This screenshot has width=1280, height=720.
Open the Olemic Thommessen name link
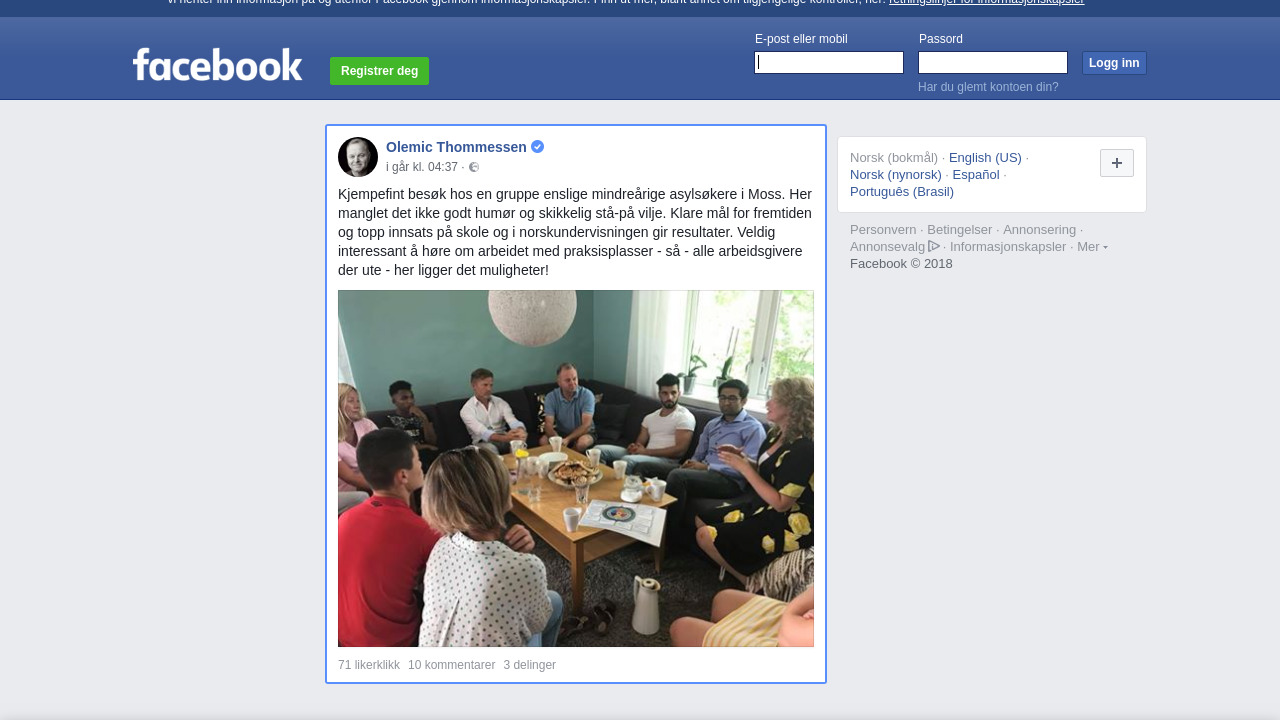[456, 147]
